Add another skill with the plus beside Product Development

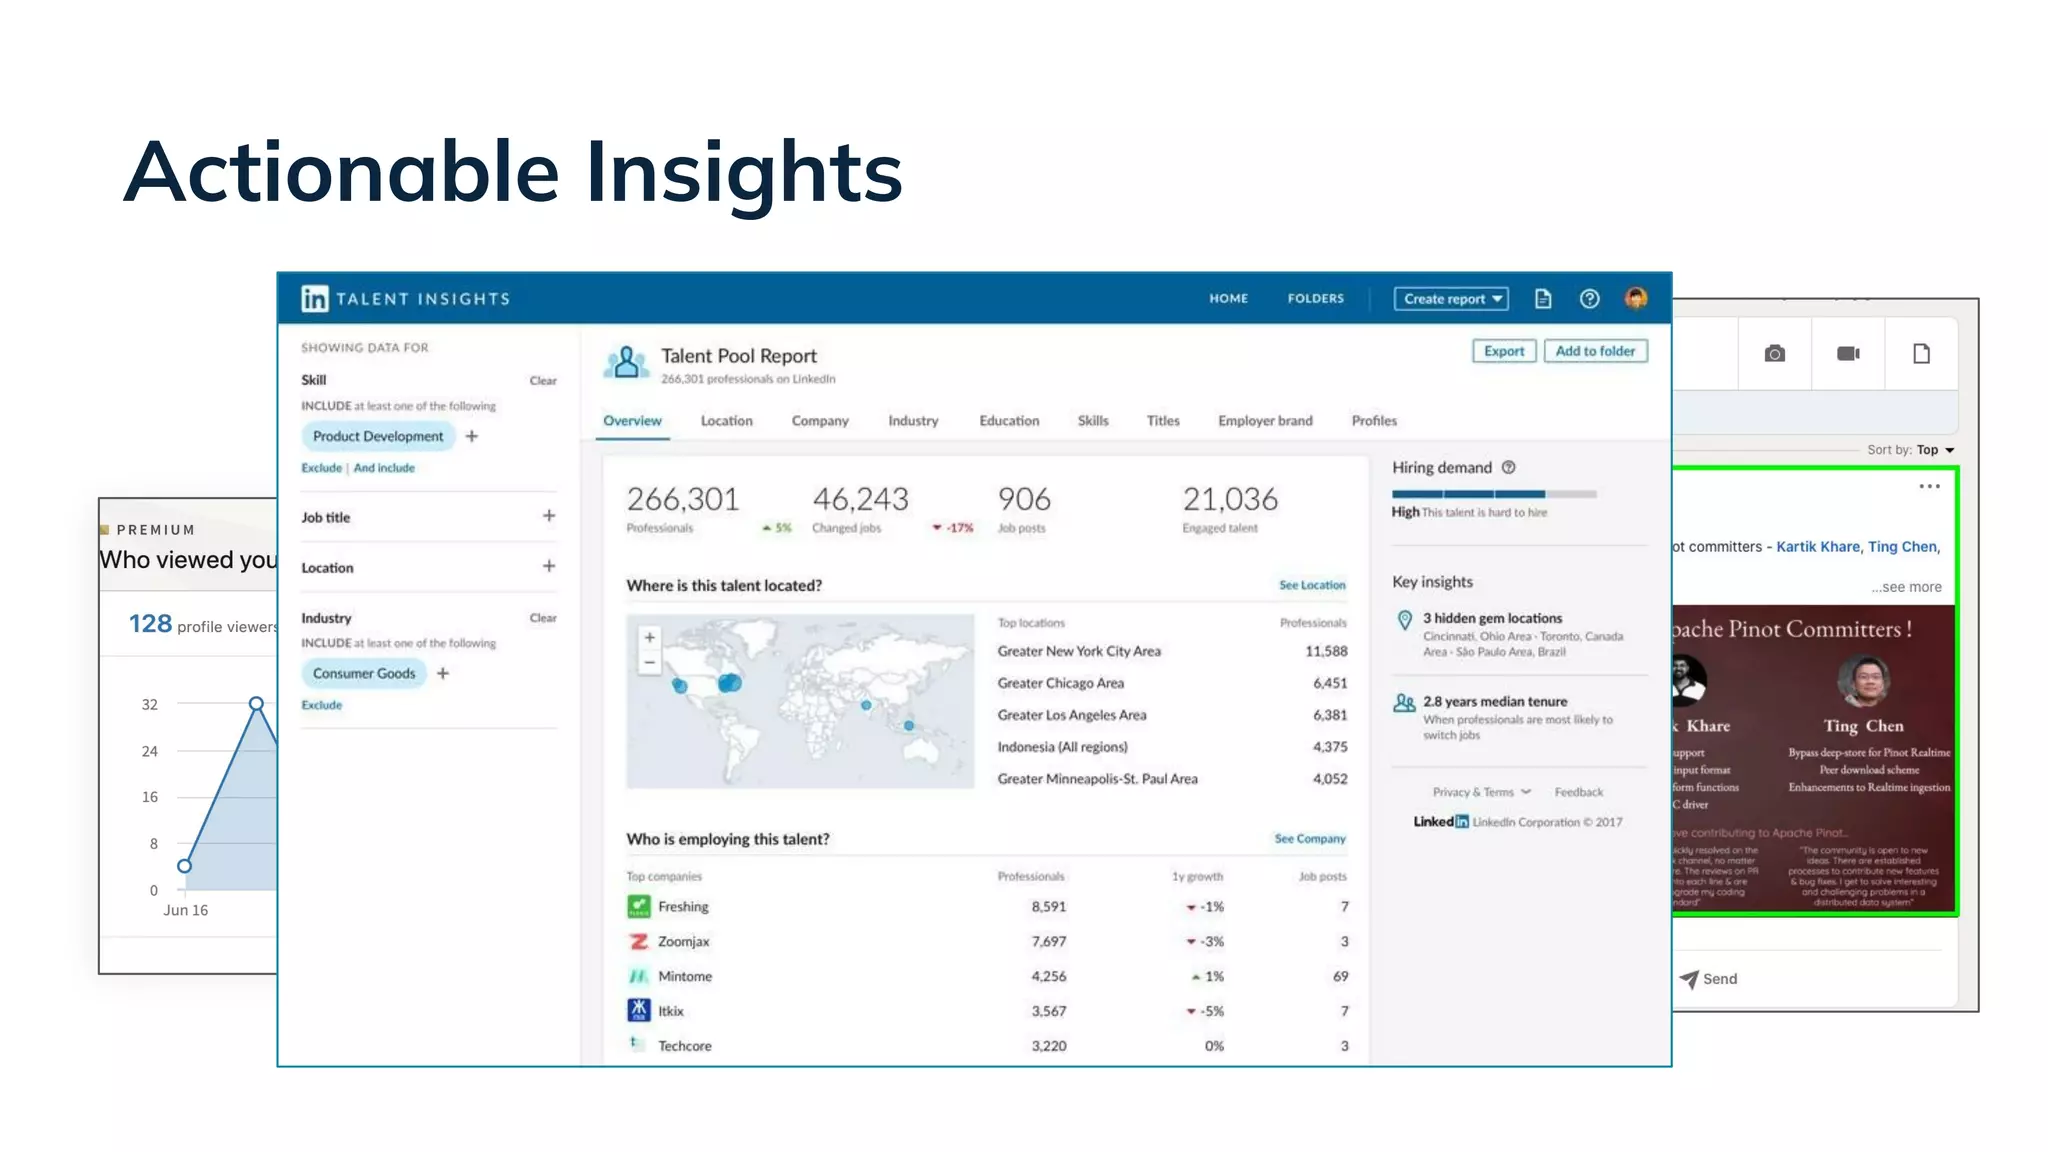(x=472, y=436)
